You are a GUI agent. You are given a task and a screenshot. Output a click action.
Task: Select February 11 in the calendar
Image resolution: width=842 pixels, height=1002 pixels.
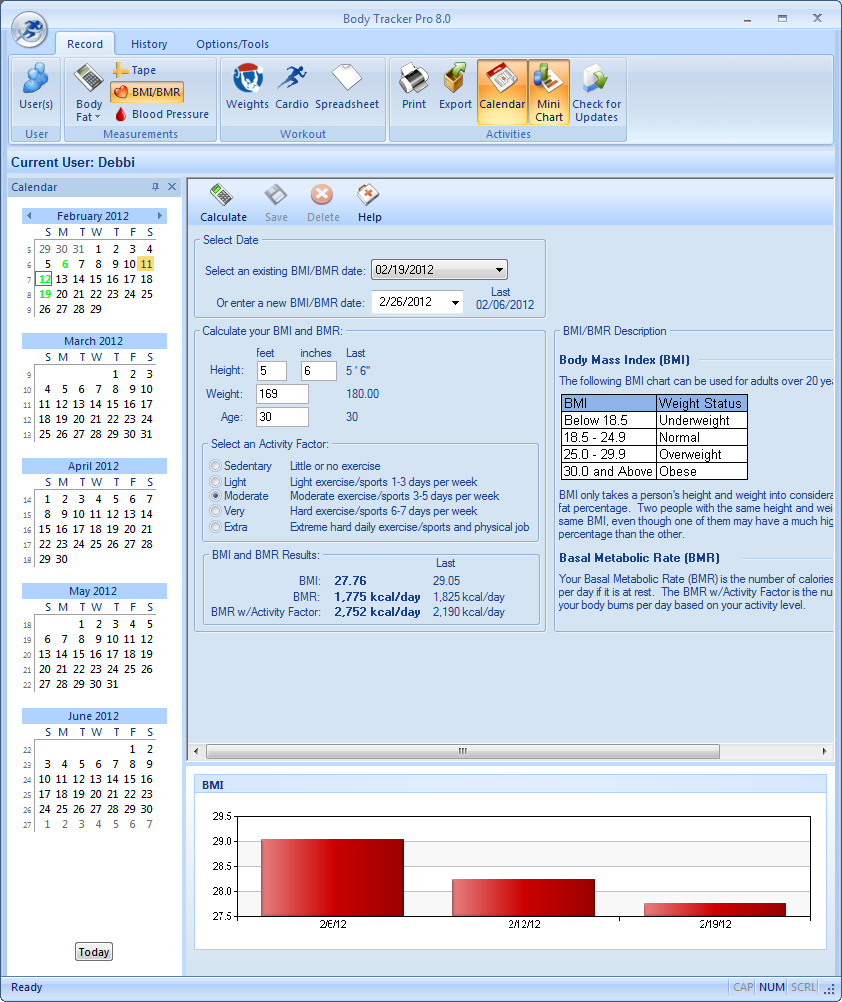pyautogui.click(x=146, y=264)
